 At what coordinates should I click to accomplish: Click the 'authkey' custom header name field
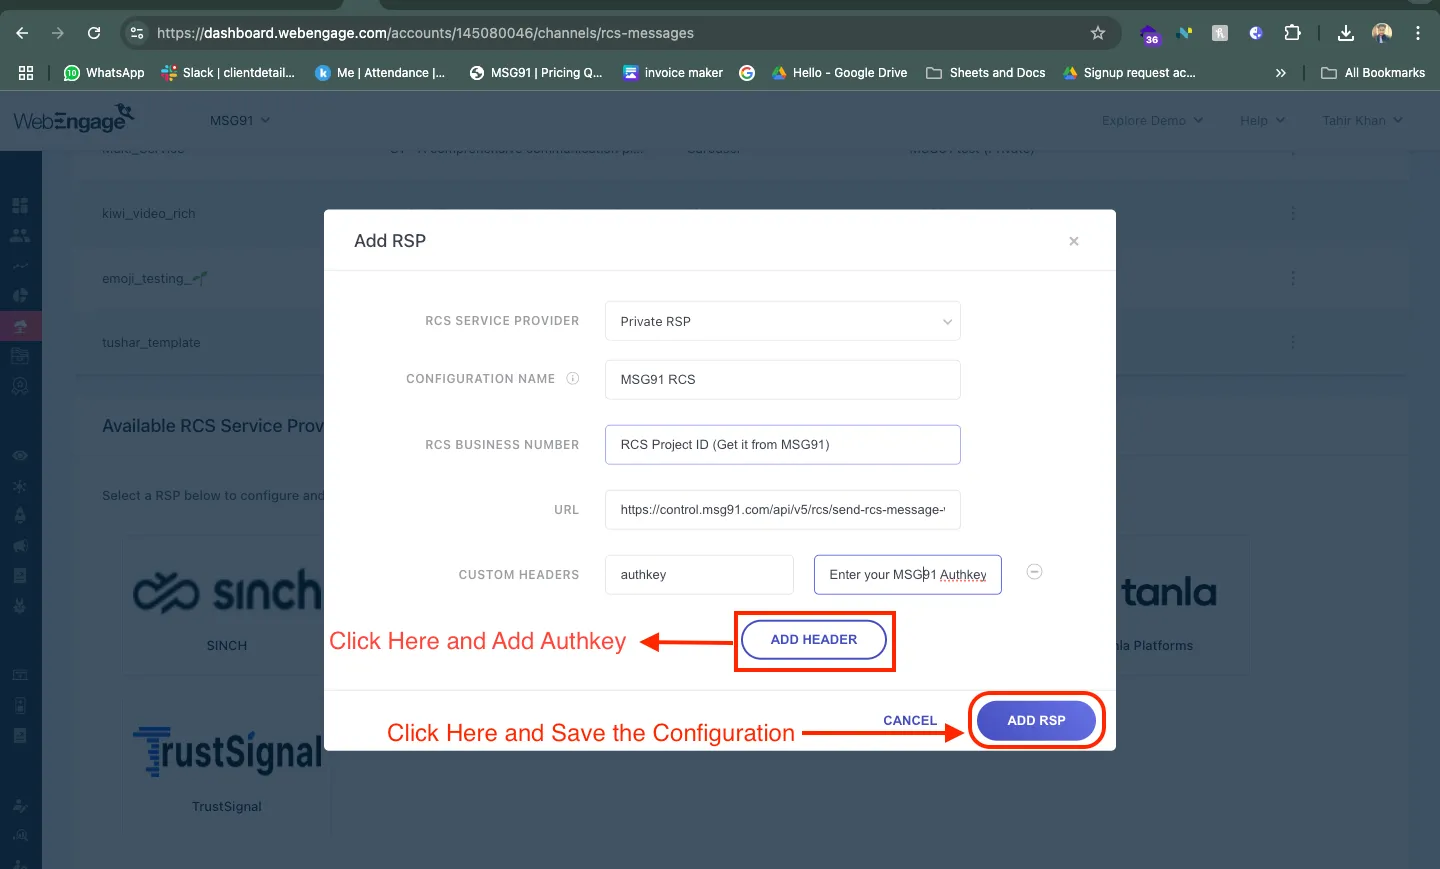pos(699,575)
